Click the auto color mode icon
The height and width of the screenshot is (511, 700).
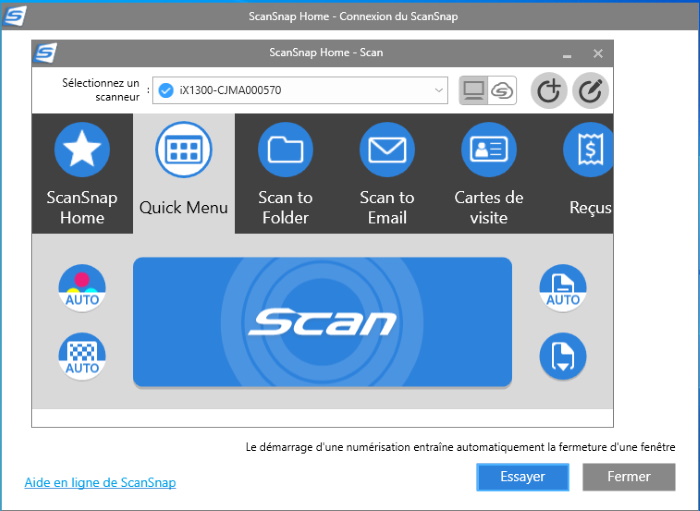coord(82,288)
